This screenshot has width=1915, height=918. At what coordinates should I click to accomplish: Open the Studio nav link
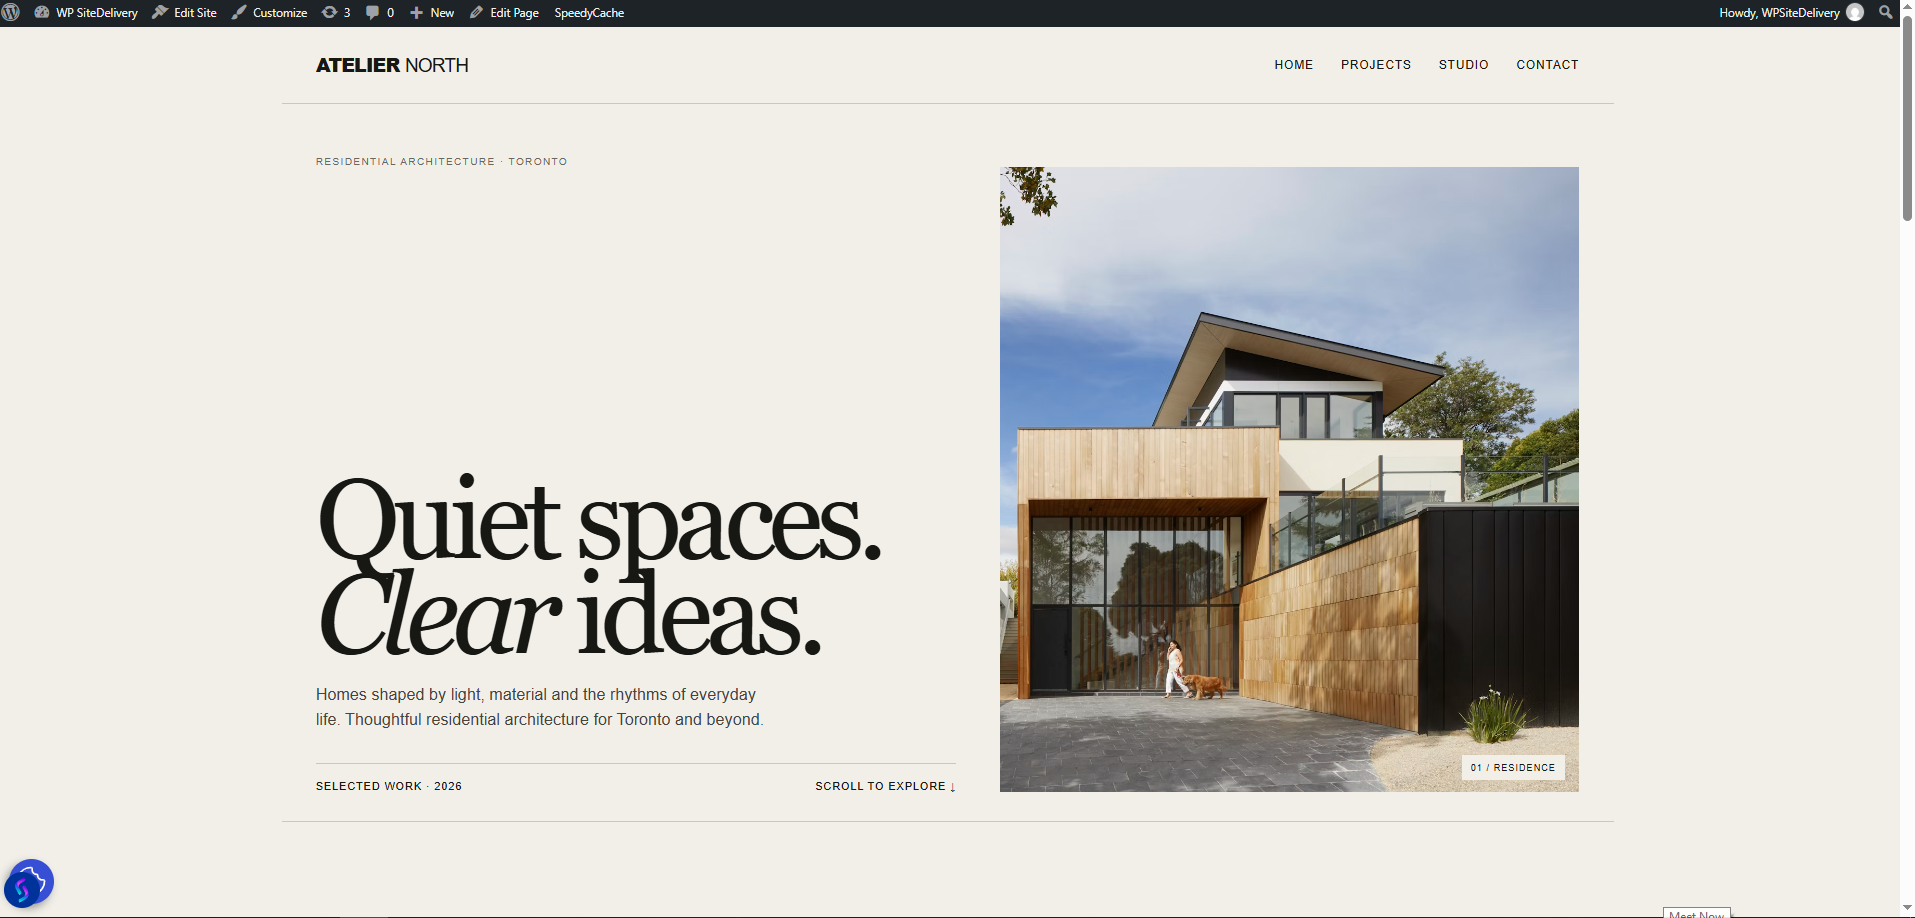click(x=1463, y=65)
